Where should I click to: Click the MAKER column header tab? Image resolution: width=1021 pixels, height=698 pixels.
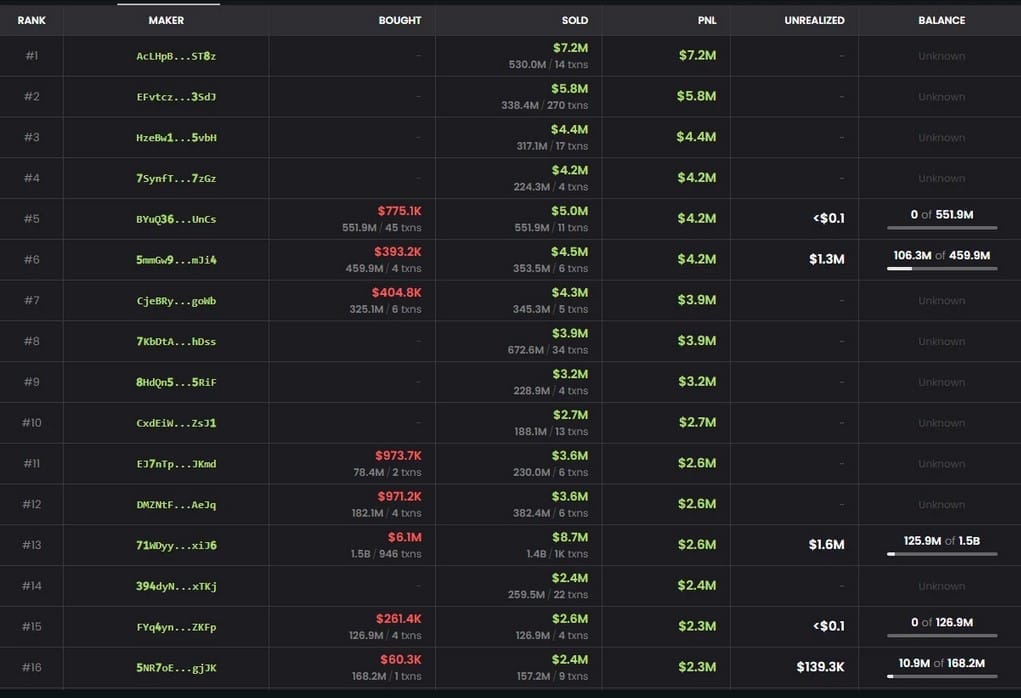(x=166, y=20)
